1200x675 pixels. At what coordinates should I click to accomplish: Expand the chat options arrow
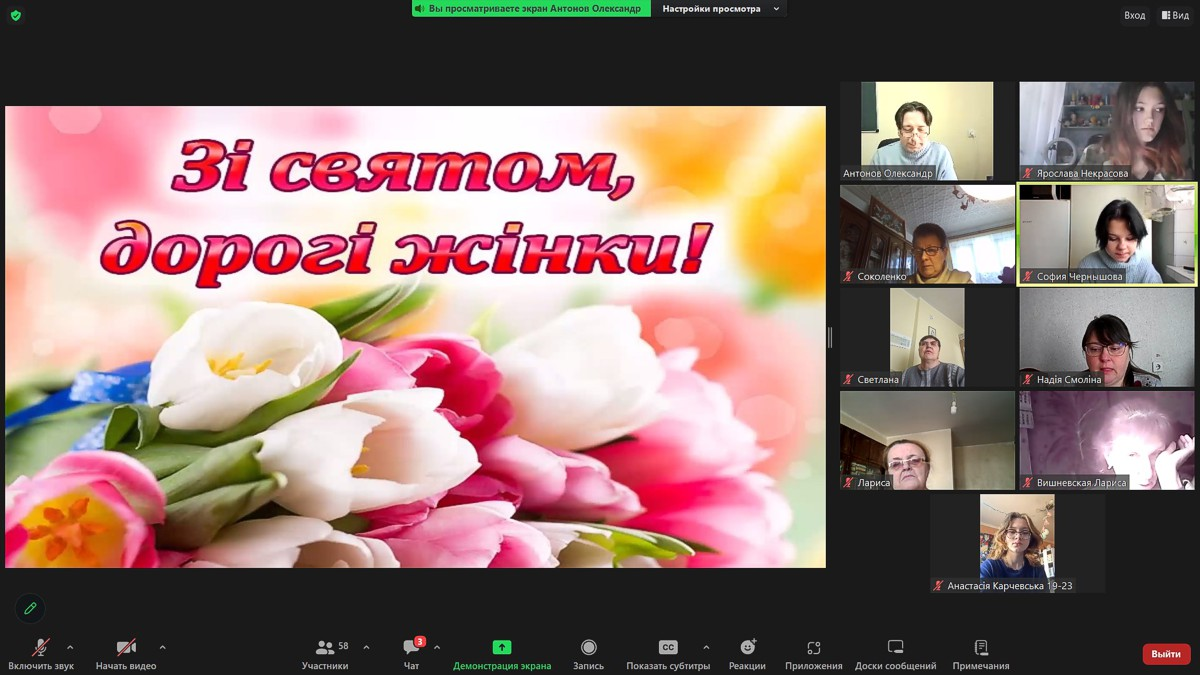coord(437,647)
